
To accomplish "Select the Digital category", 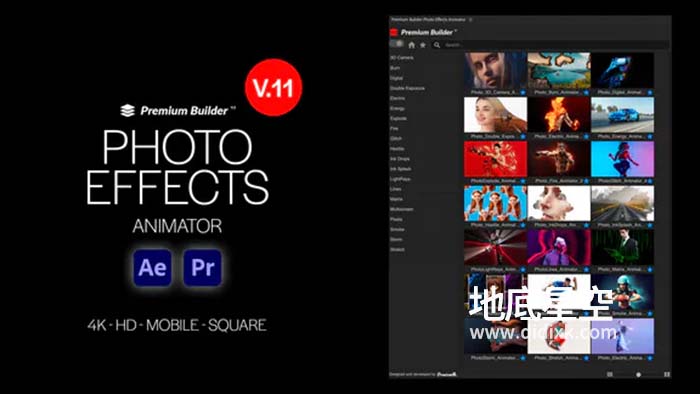I will click(396, 78).
